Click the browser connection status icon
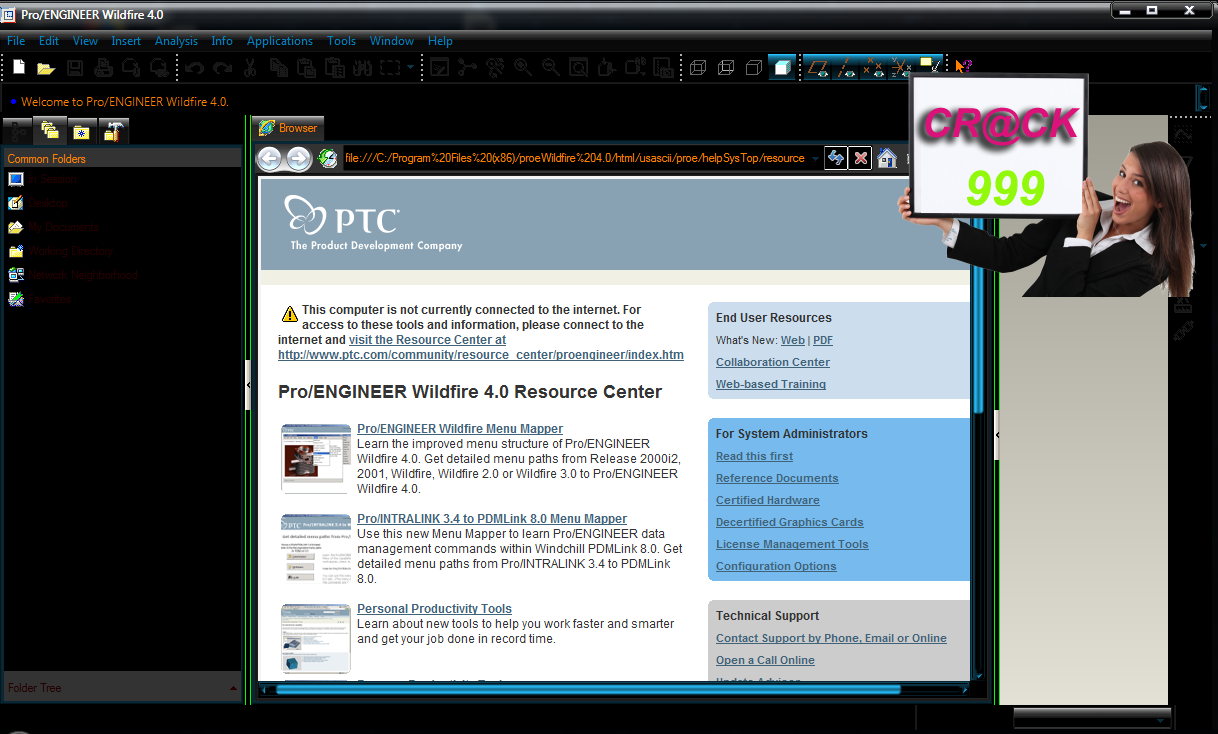The height and width of the screenshot is (734, 1218). click(328, 158)
